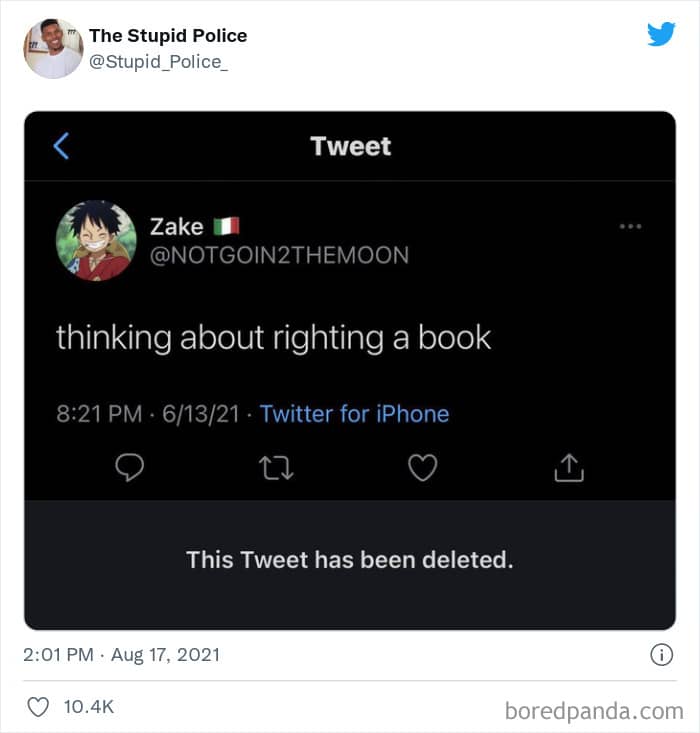Click the share upload icon
700x733 pixels.
[569, 467]
